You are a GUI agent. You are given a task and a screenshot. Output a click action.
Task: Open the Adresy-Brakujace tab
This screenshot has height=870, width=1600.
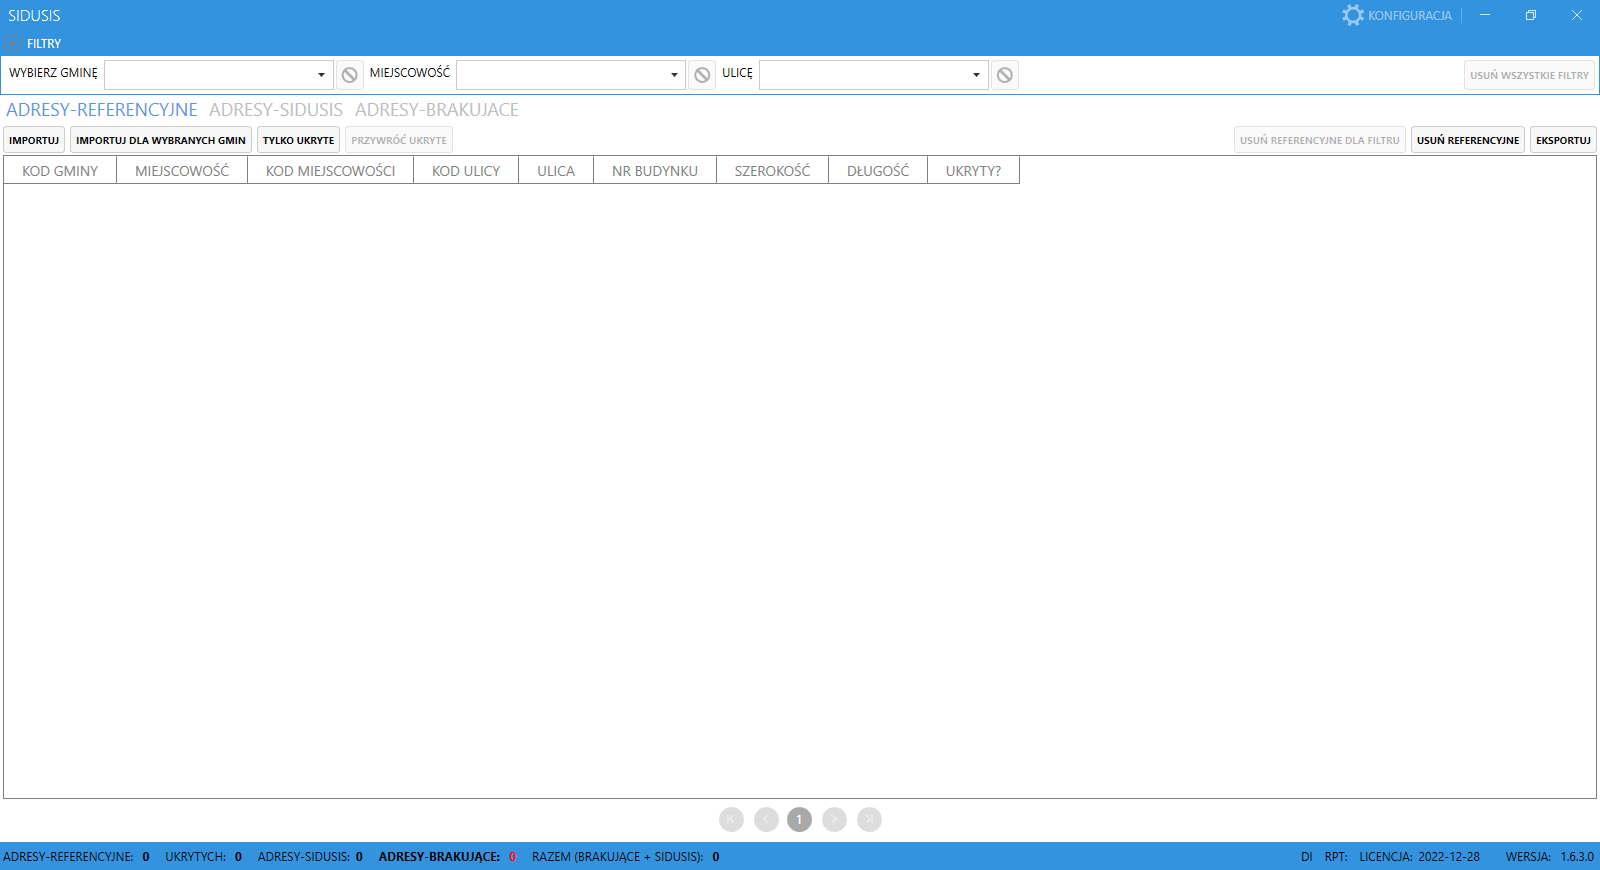(436, 110)
